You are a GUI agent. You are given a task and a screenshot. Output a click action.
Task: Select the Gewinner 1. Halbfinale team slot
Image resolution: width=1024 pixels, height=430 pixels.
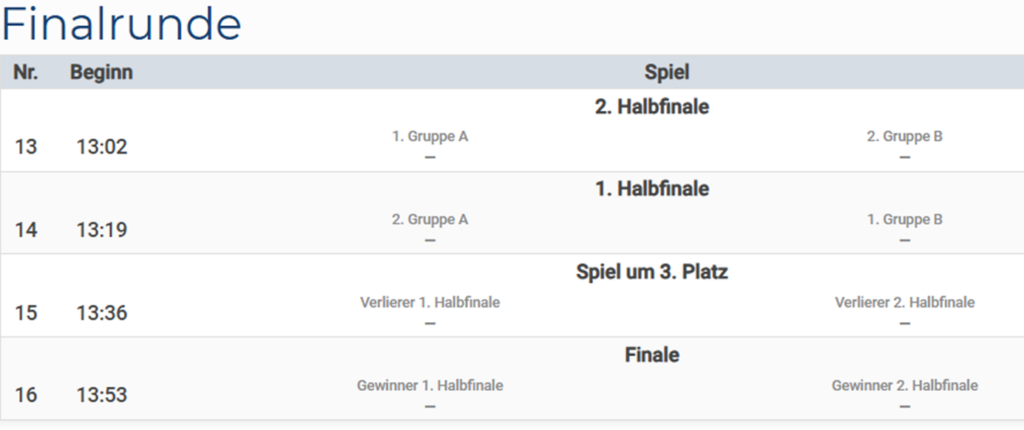430,385
